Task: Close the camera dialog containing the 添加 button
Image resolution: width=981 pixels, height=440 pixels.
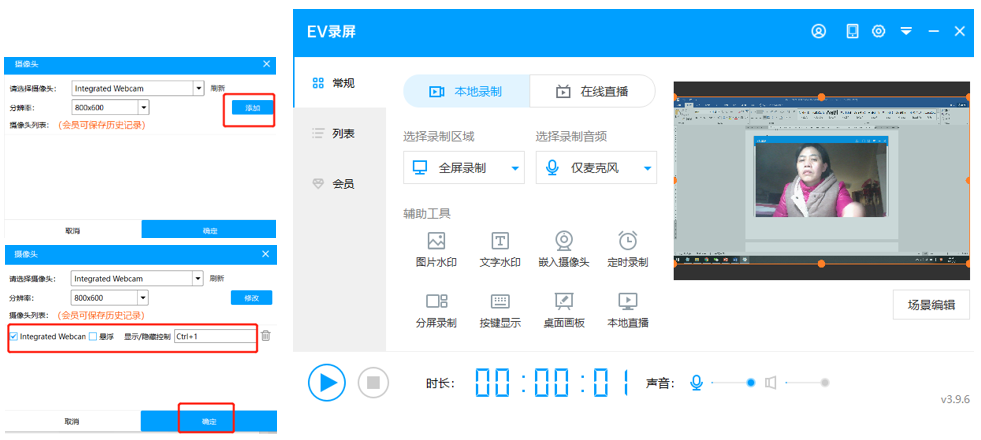Action: pos(267,64)
